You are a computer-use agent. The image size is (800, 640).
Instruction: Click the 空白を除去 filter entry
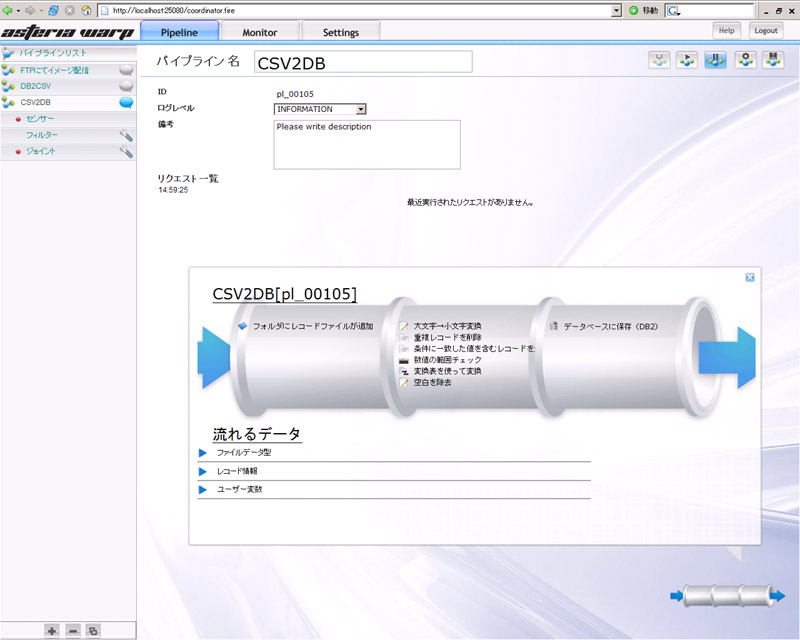click(432, 382)
